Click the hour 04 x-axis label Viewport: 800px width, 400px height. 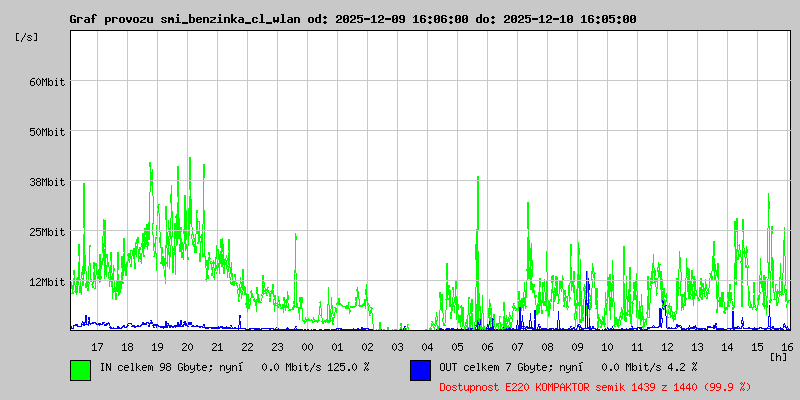click(427, 347)
